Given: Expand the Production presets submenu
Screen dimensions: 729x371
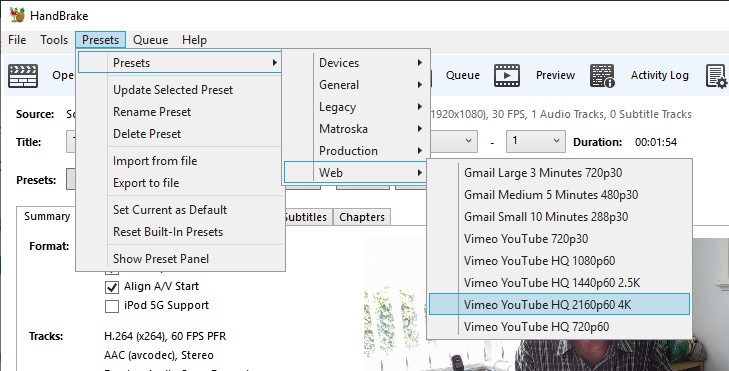Looking at the screenshot, I should tap(356, 151).
